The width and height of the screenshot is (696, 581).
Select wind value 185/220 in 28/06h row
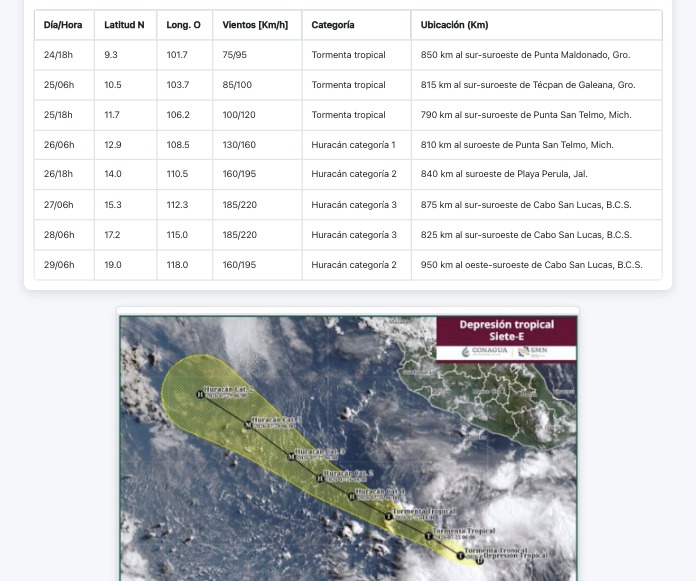pos(240,235)
